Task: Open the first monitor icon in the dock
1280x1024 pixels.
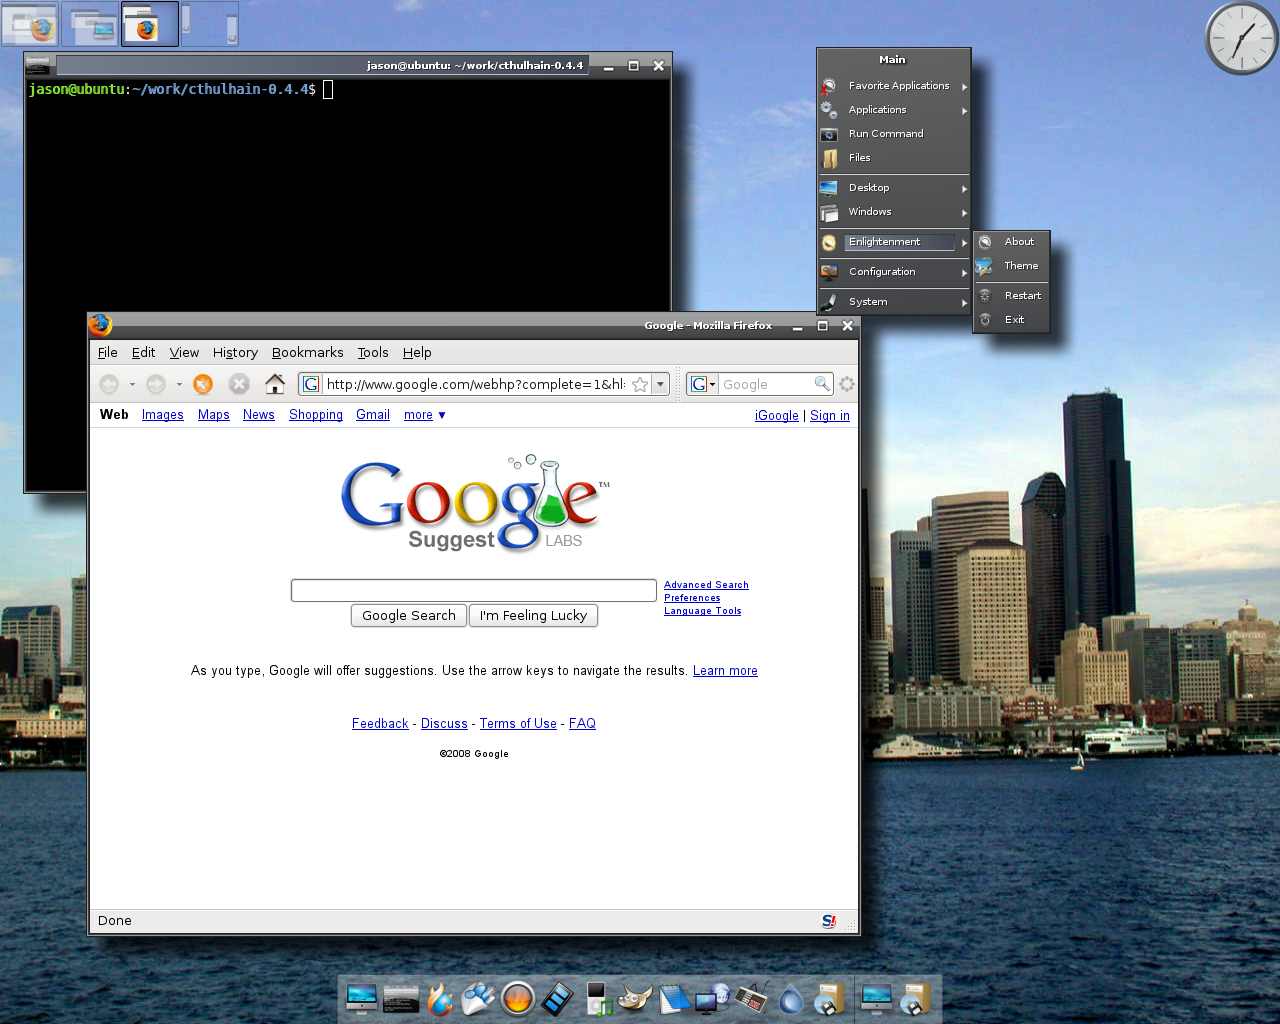Action: click(361, 998)
